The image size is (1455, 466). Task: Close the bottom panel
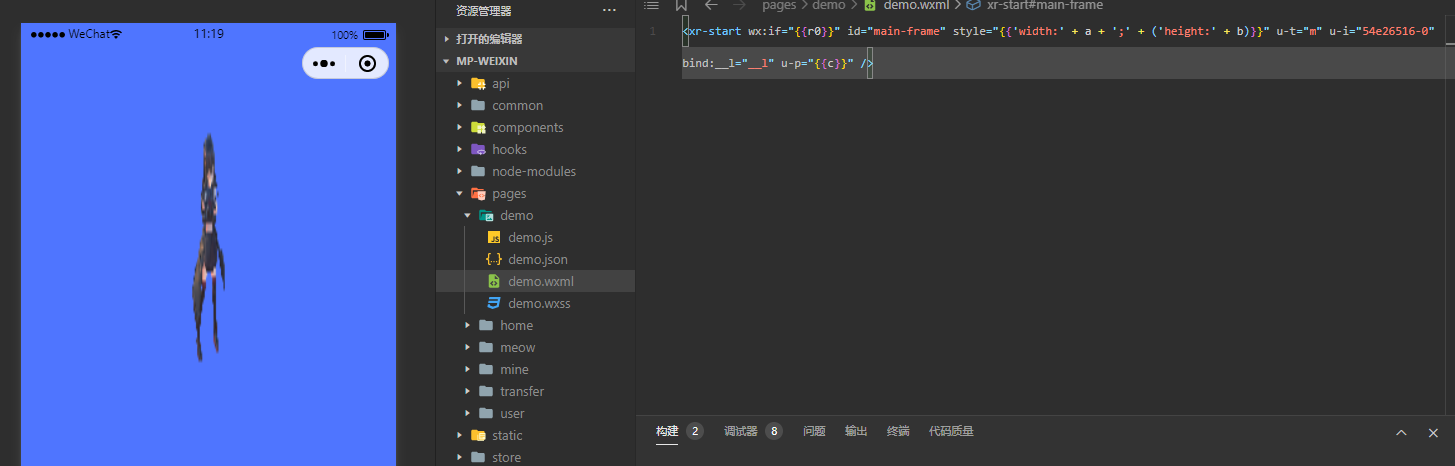[1433, 432]
